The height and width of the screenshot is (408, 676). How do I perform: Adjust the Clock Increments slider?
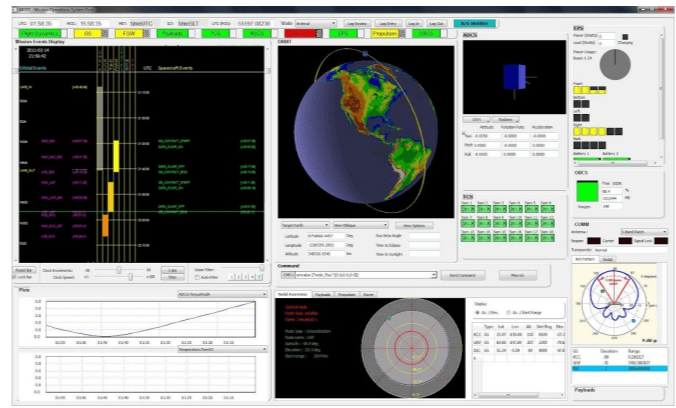[x=118, y=269]
